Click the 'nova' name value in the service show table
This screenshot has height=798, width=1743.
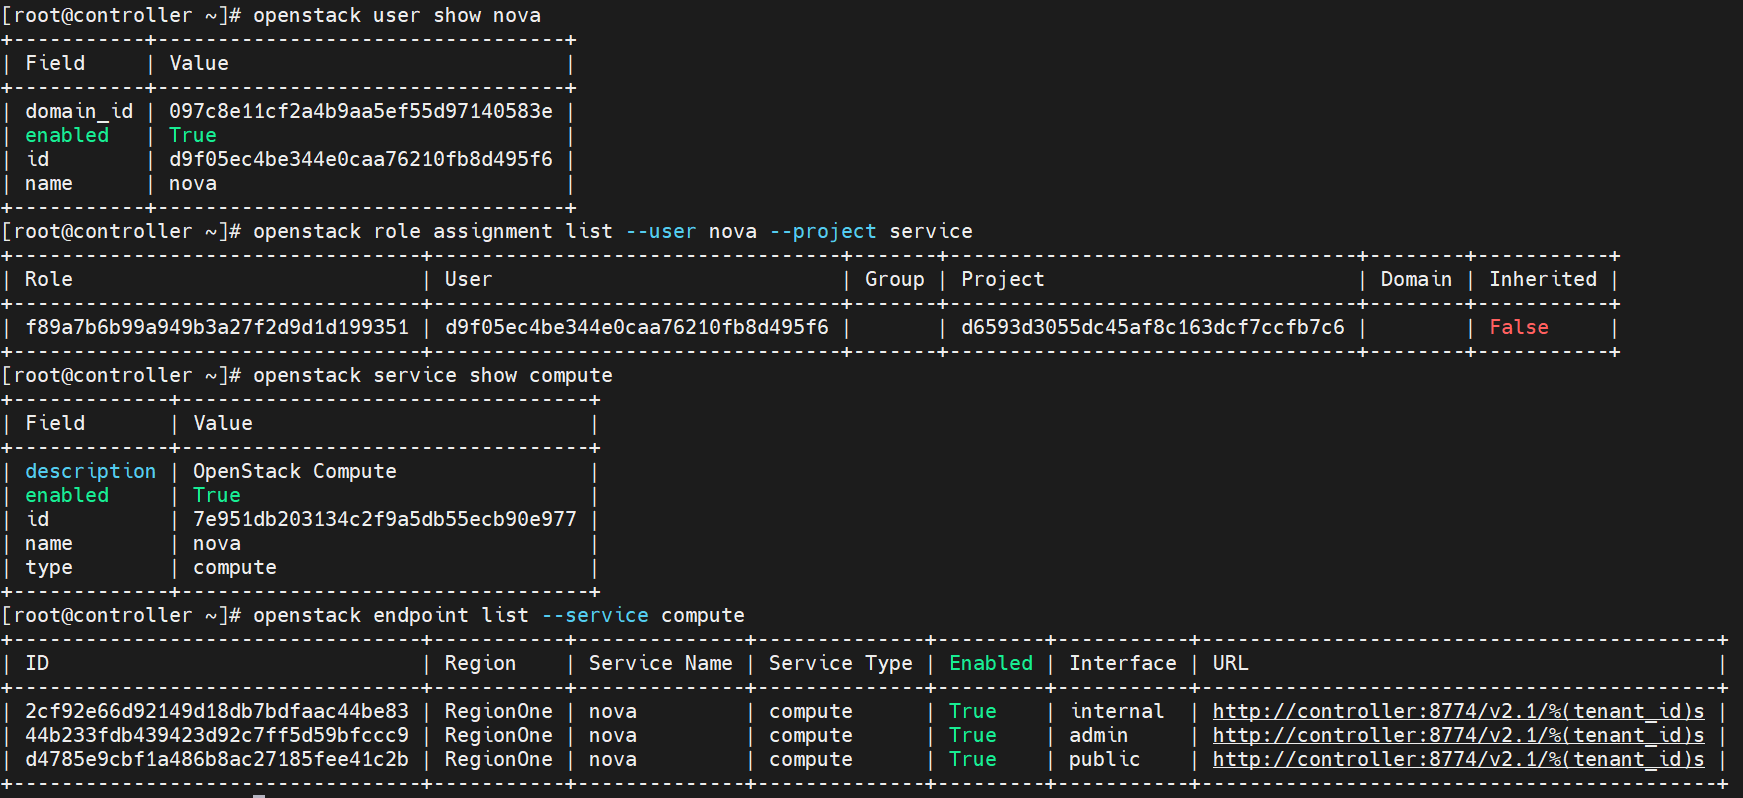[x=217, y=543]
